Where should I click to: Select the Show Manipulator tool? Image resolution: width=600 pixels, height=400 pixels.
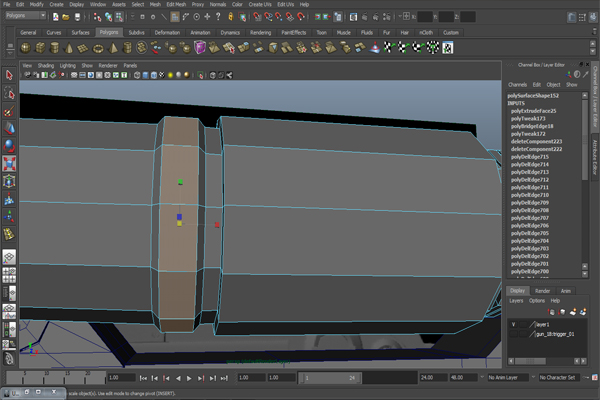(x=9, y=216)
